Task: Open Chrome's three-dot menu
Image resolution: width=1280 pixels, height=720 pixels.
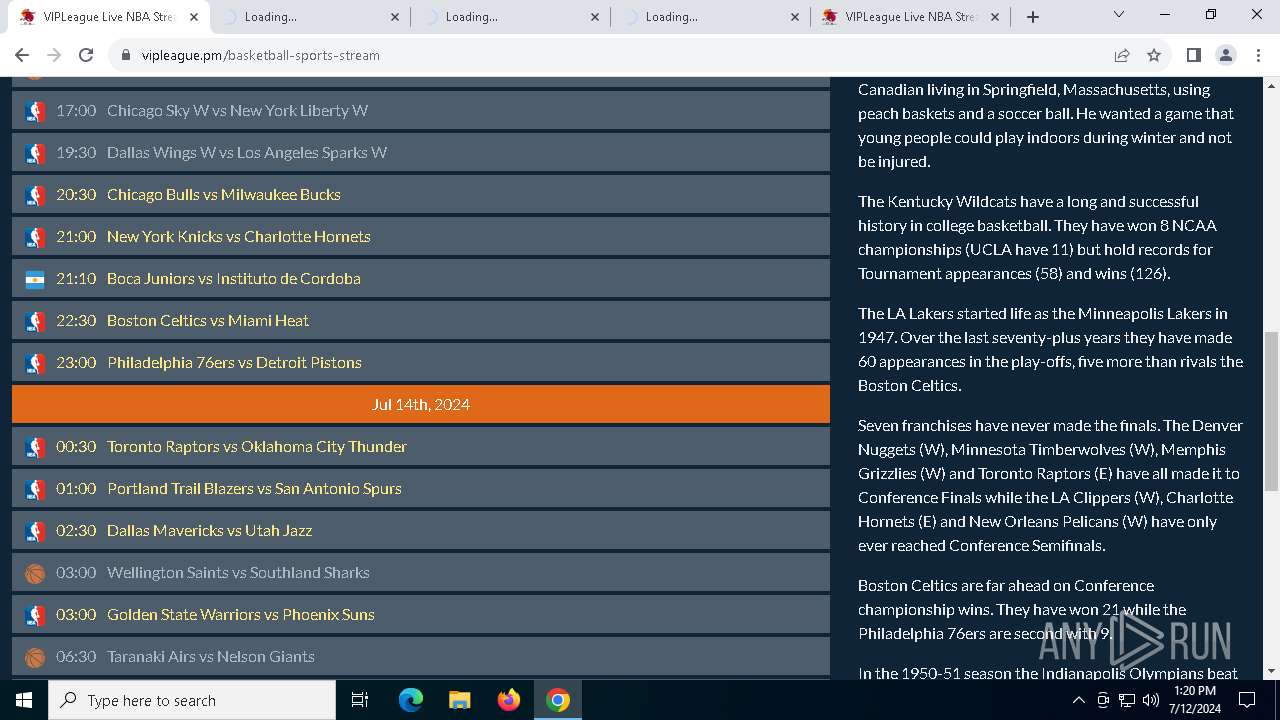Action: (x=1258, y=55)
